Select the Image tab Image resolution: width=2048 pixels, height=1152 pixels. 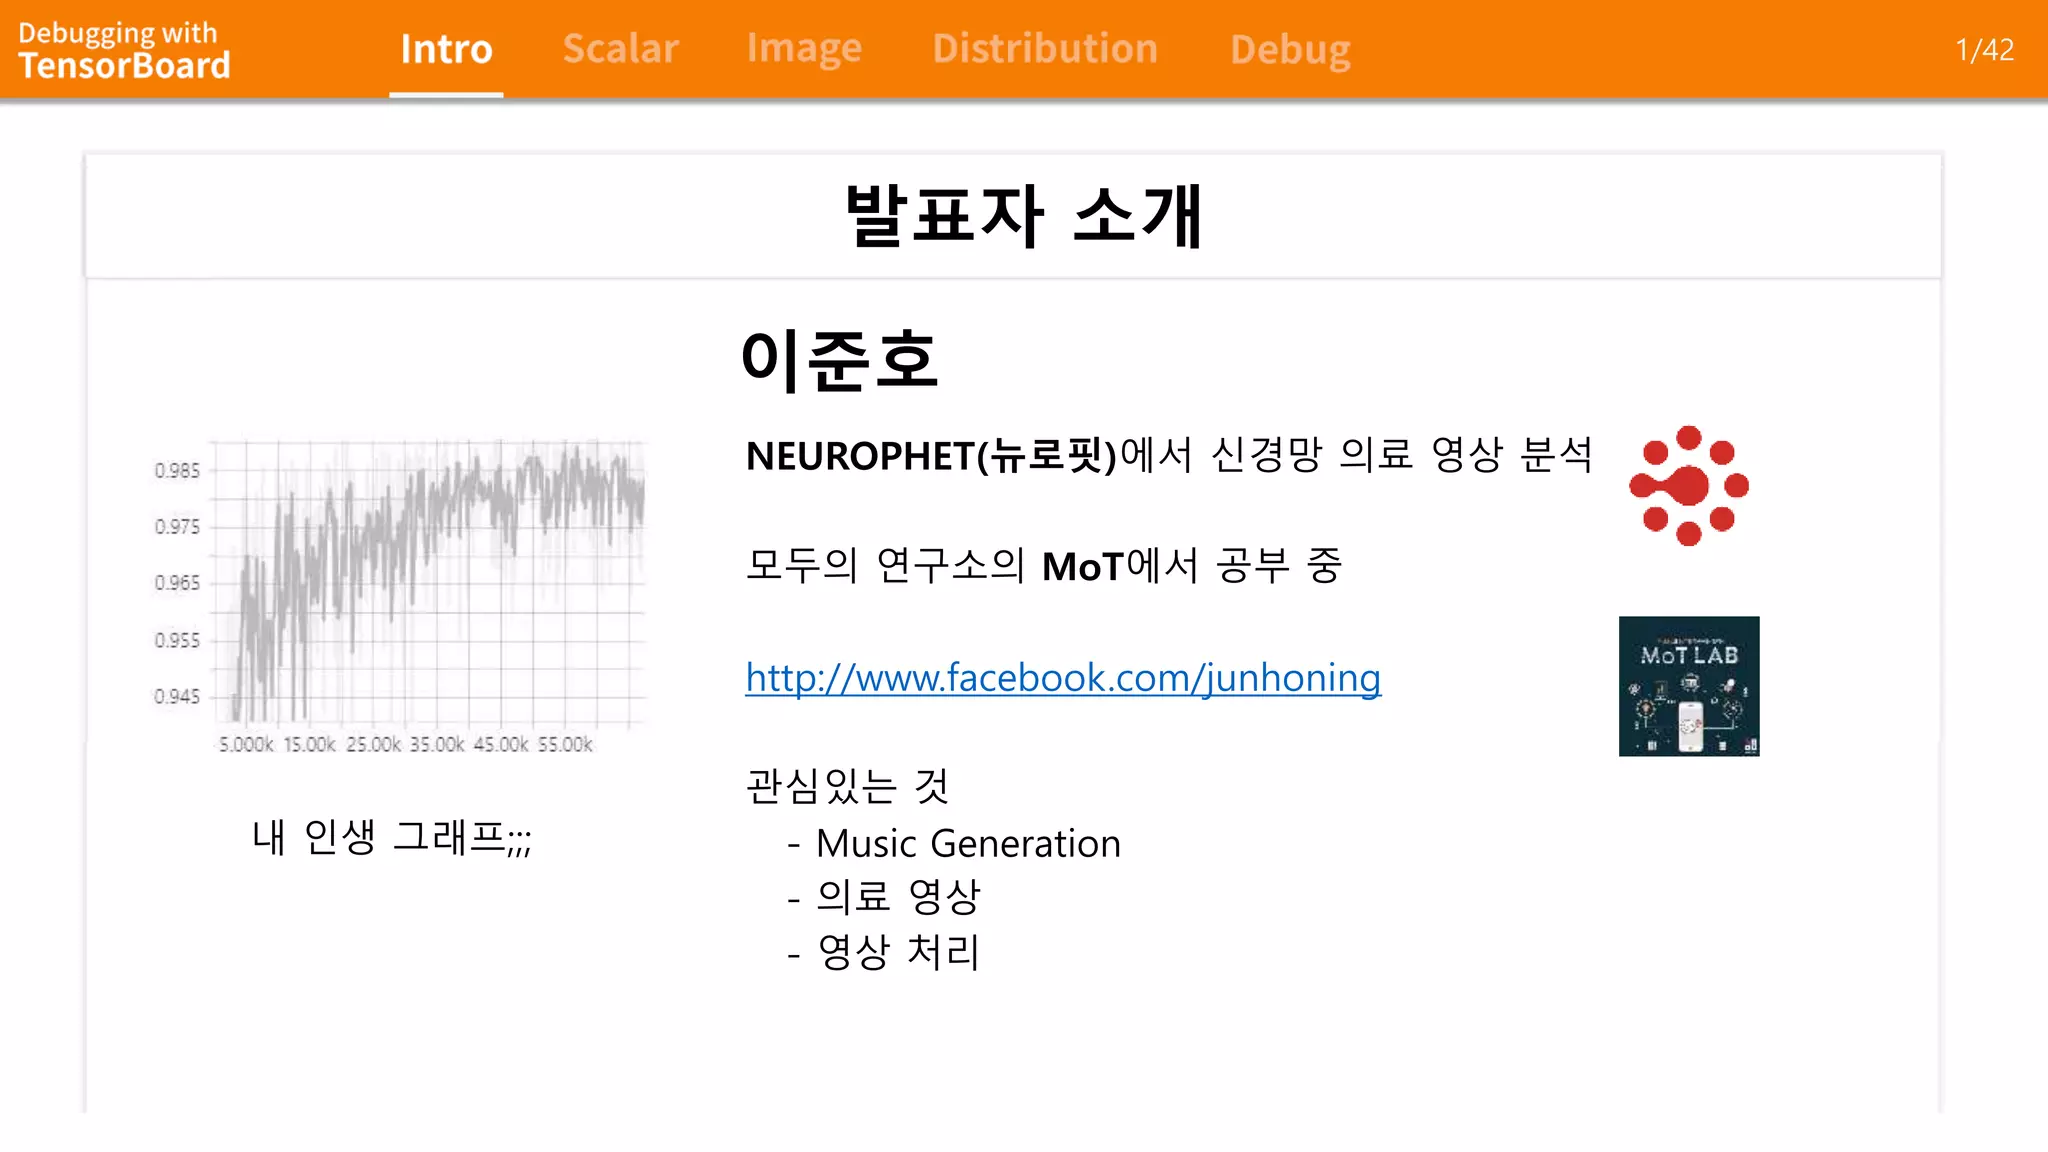tap(804, 49)
